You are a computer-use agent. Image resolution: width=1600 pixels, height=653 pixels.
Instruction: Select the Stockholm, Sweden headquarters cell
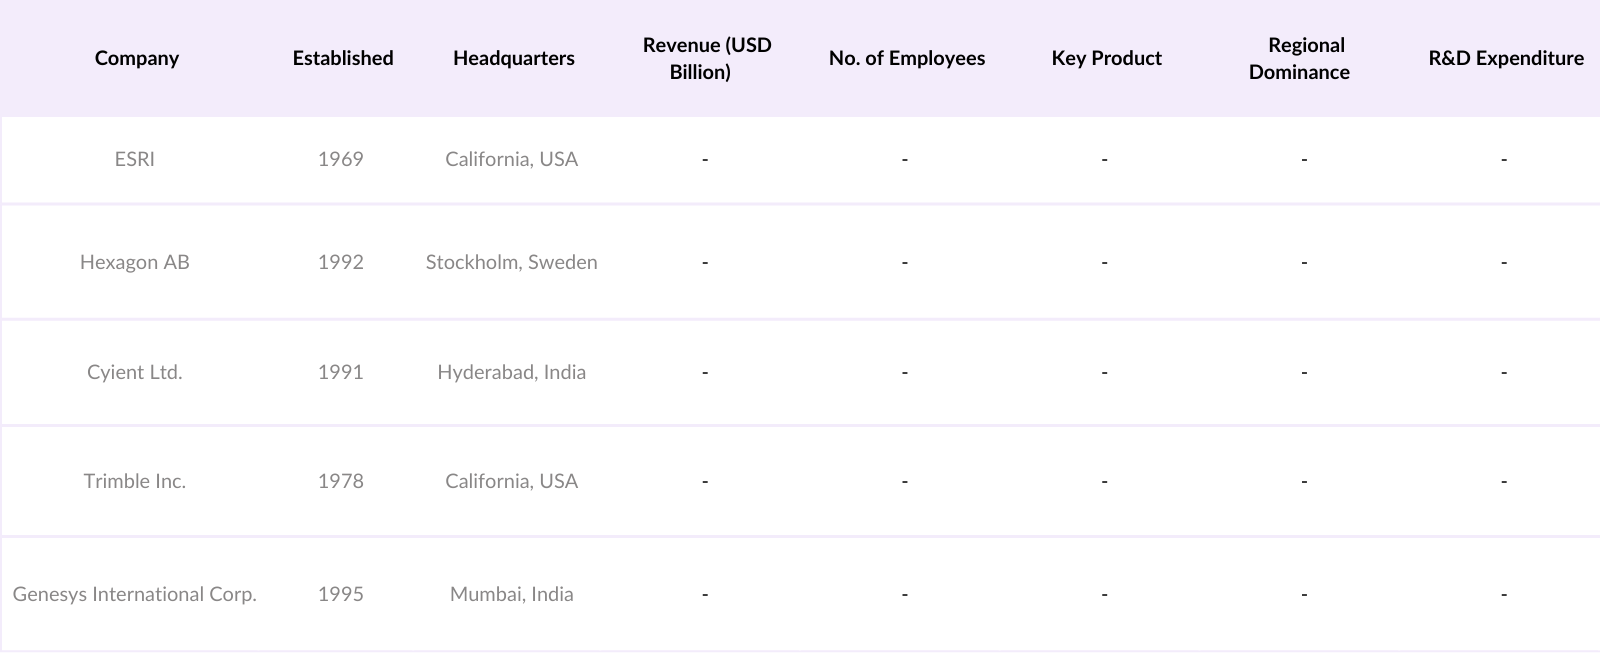click(511, 262)
